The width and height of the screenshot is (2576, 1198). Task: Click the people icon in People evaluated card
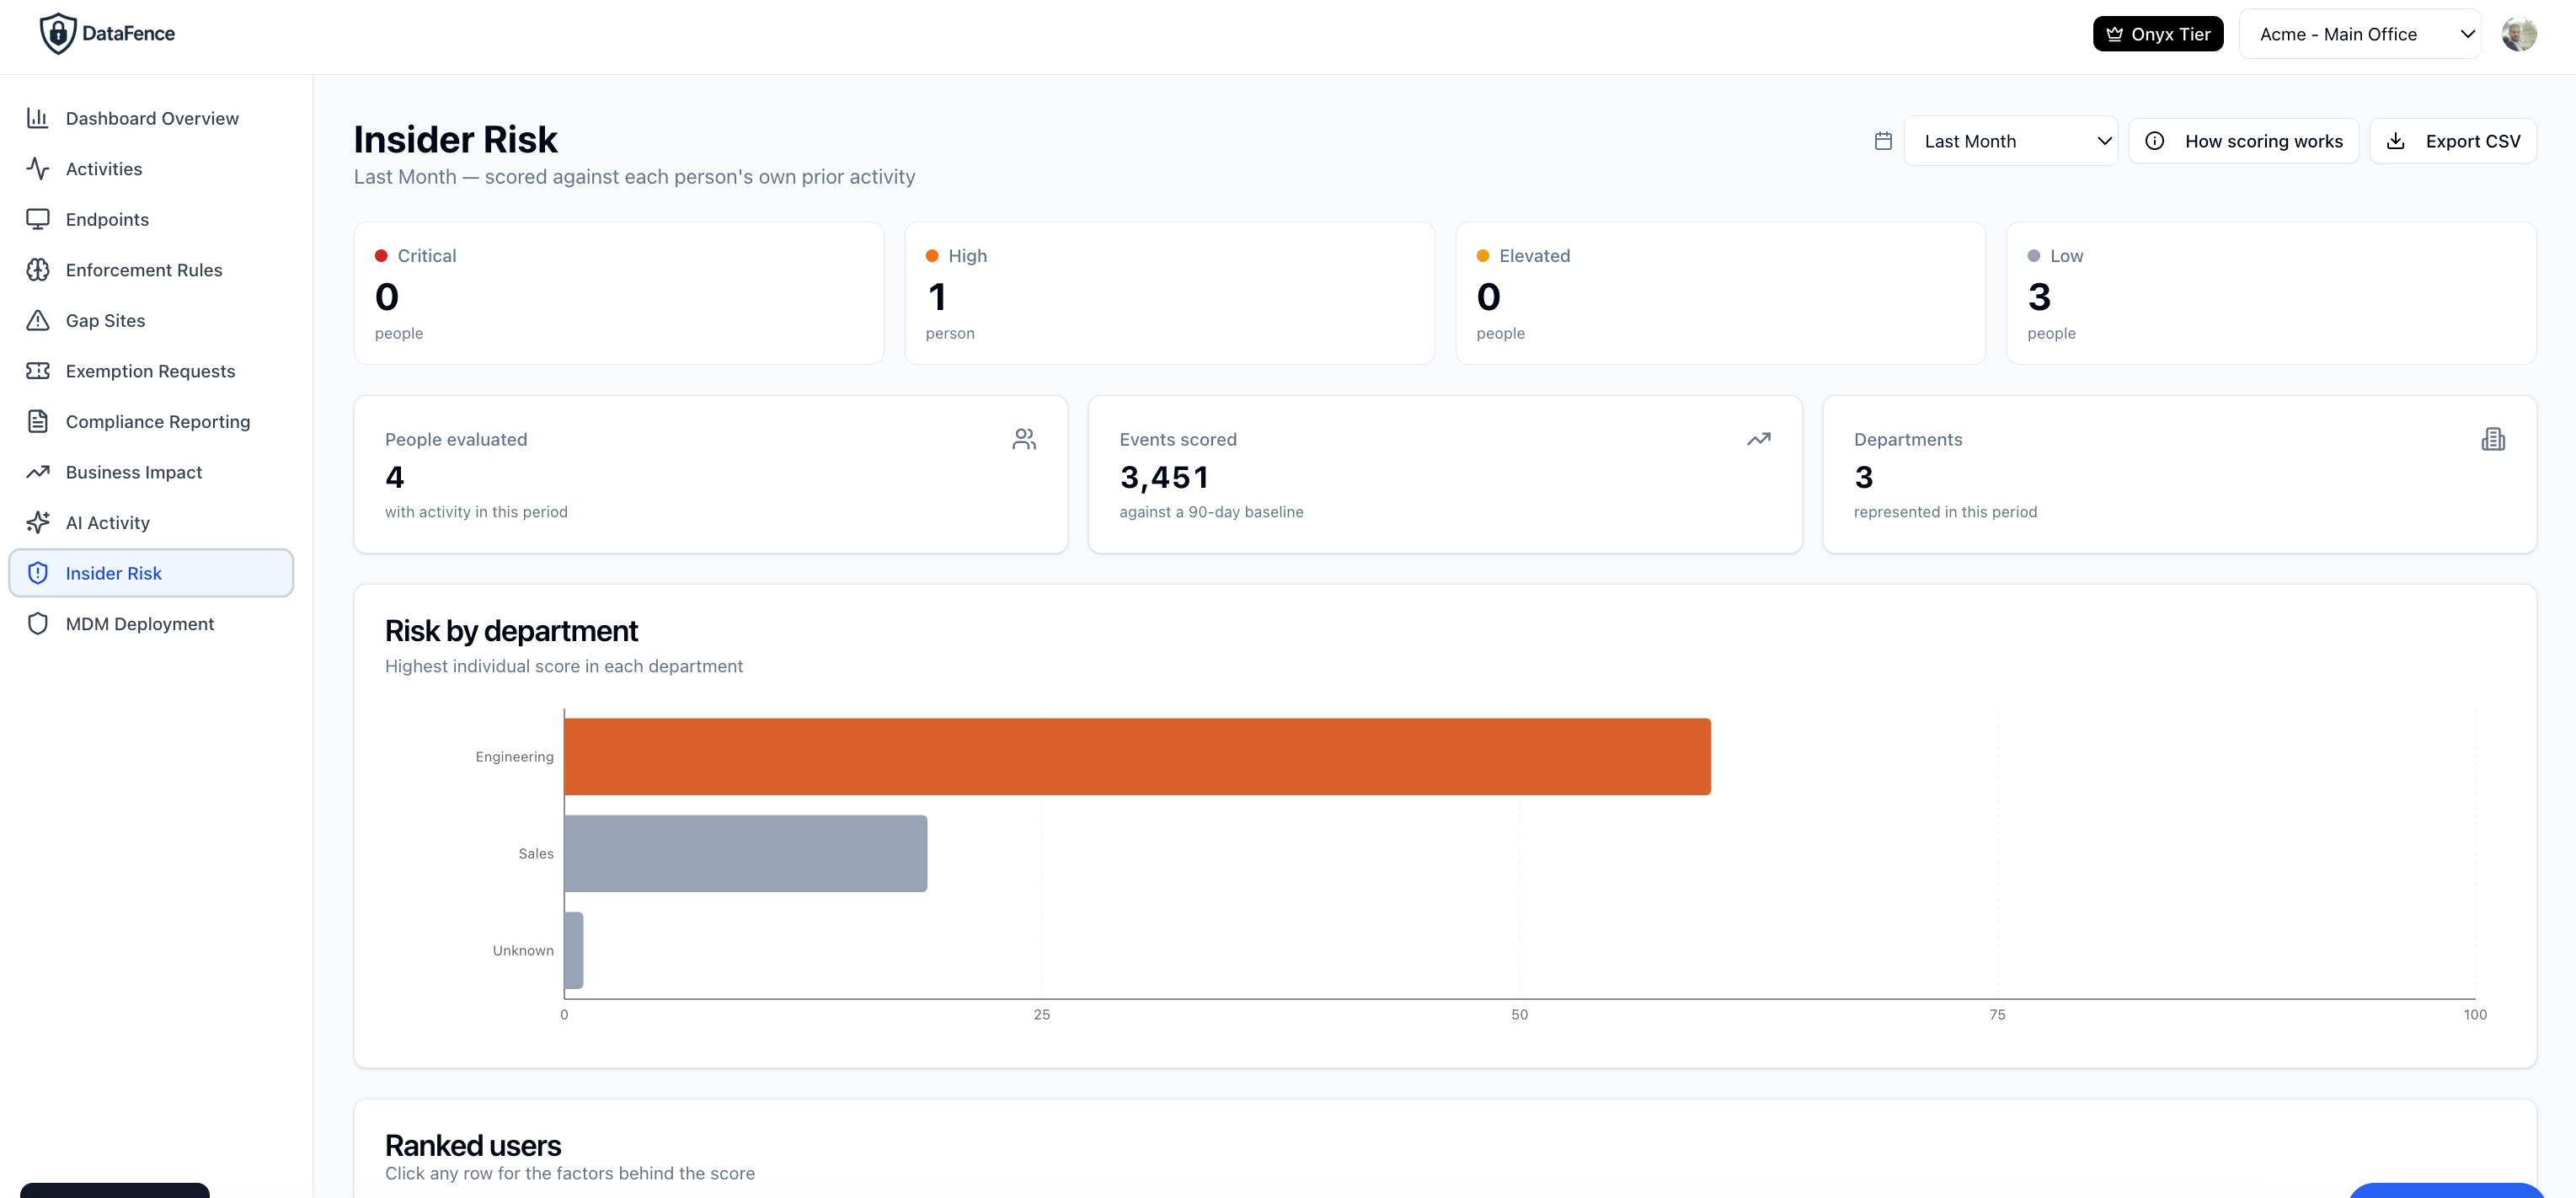pyautogui.click(x=1024, y=439)
